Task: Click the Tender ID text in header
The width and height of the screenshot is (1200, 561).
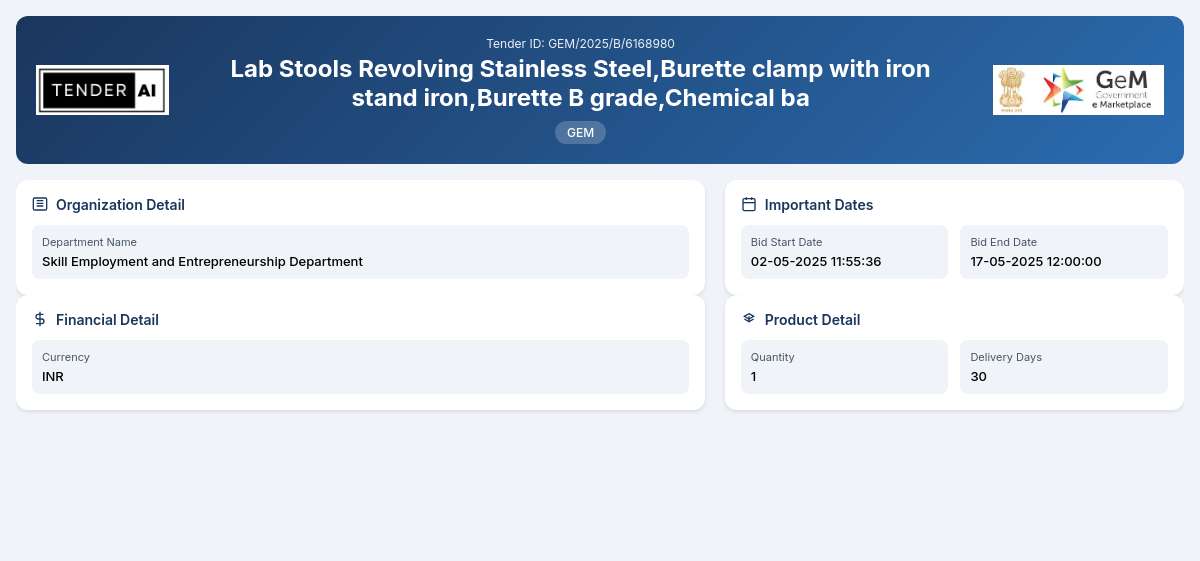Action: click(x=580, y=44)
